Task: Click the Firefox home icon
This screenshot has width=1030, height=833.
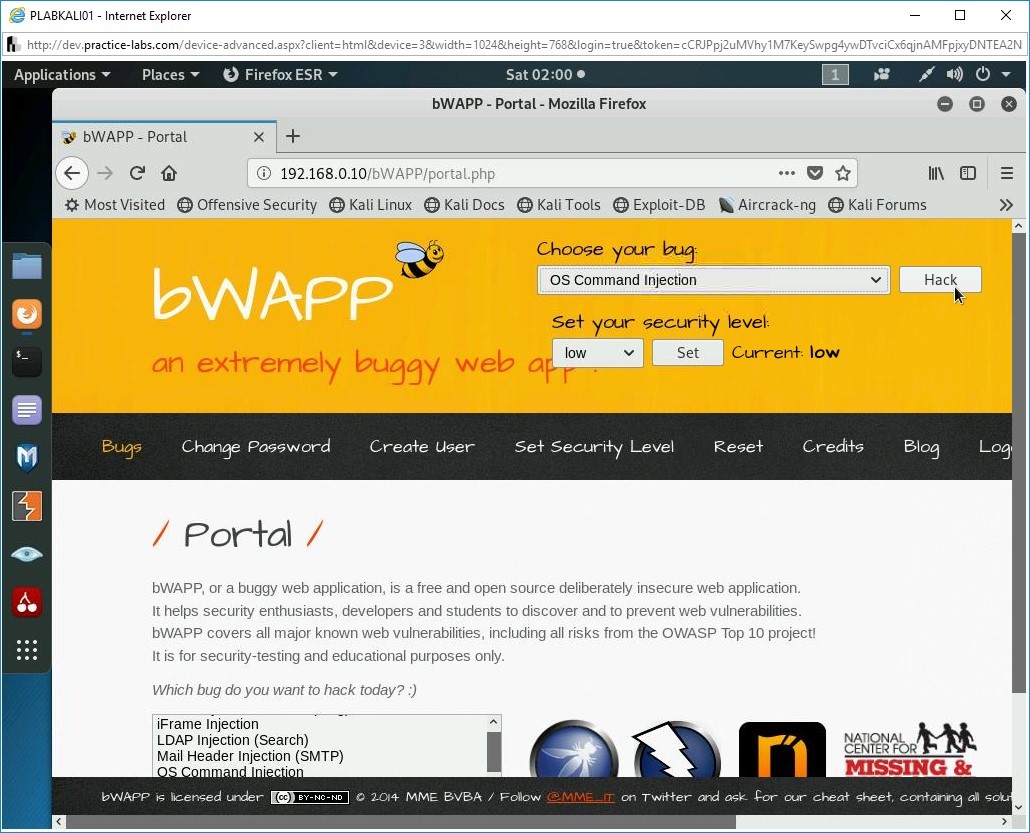Action: [169, 172]
